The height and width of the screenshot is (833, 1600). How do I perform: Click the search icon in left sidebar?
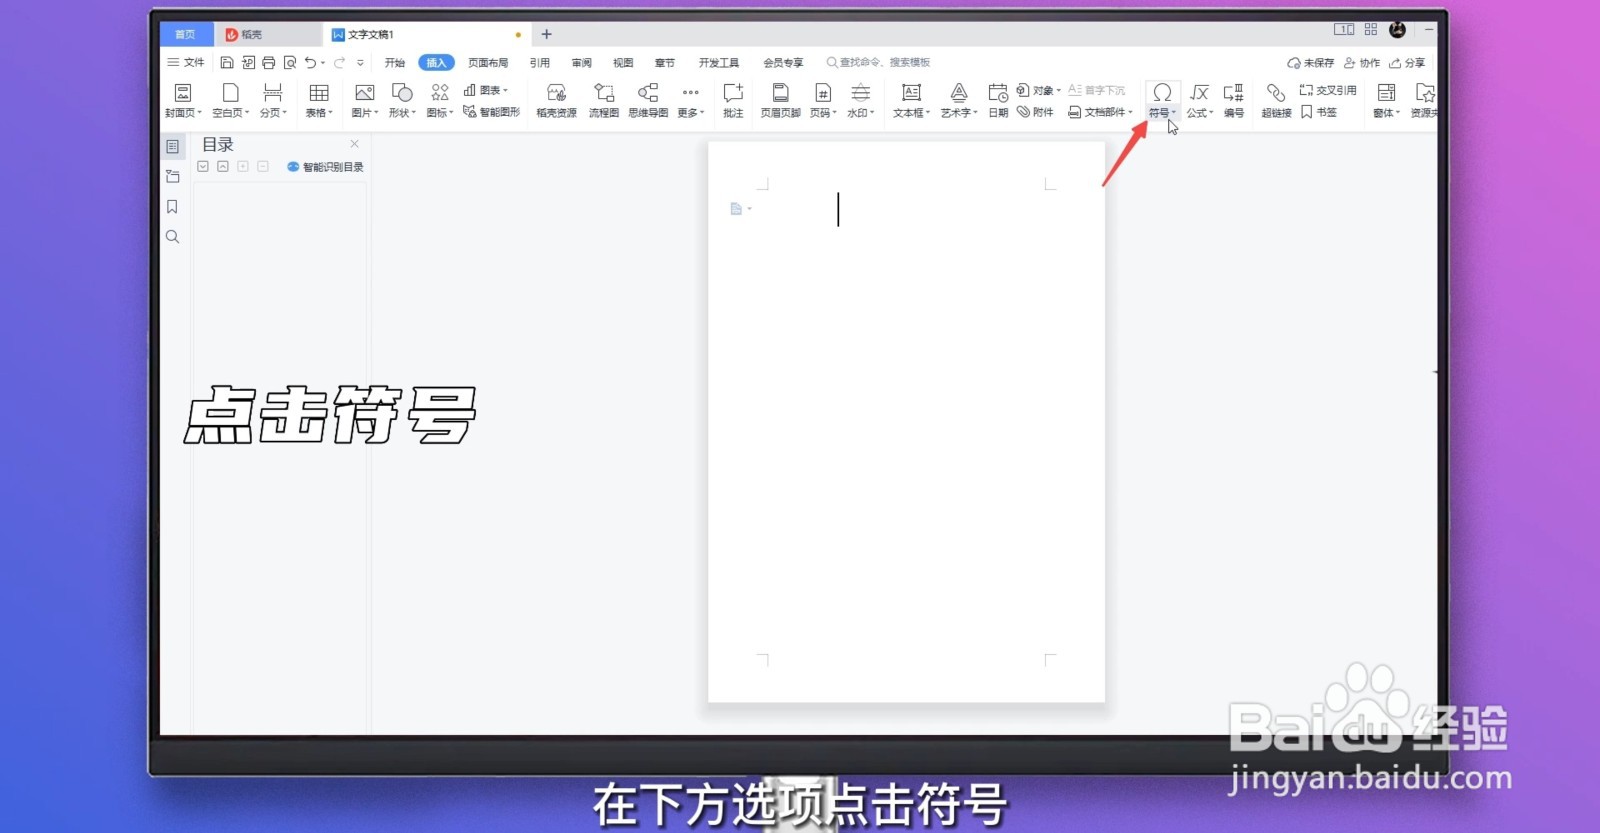pyautogui.click(x=172, y=237)
